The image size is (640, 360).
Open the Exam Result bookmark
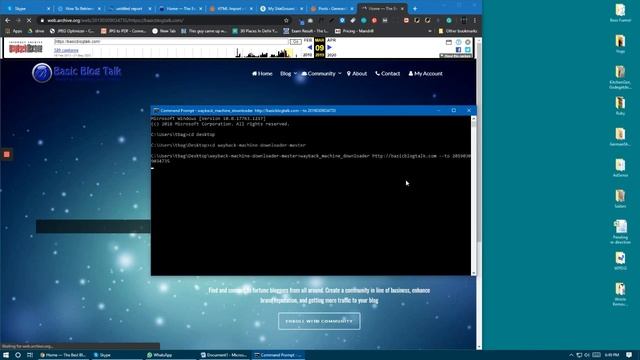pos(305,31)
